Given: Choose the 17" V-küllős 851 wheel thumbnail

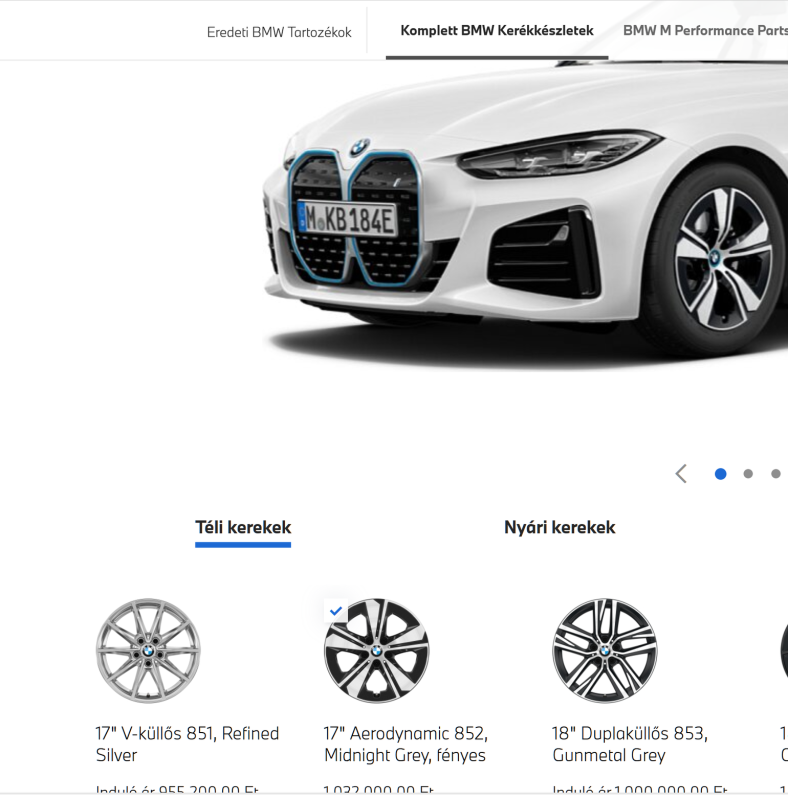Looking at the screenshot, I should (148, 651).
